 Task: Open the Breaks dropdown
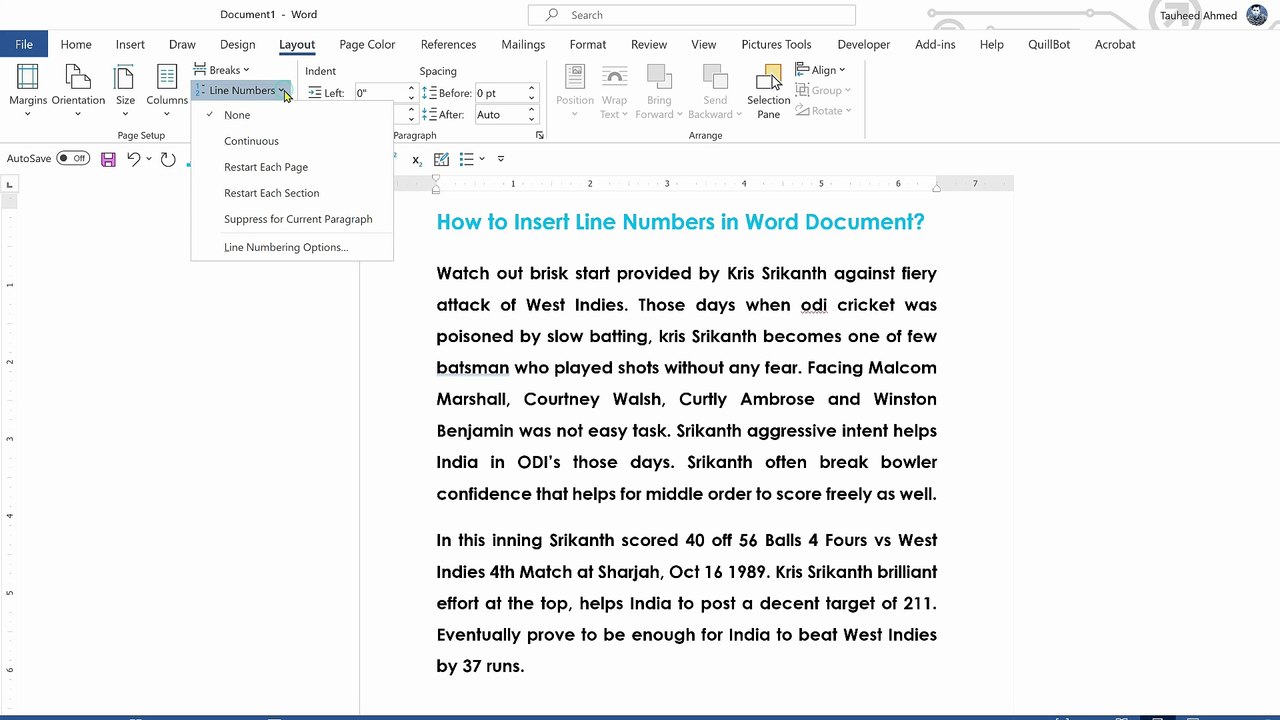tap(221, 70)
